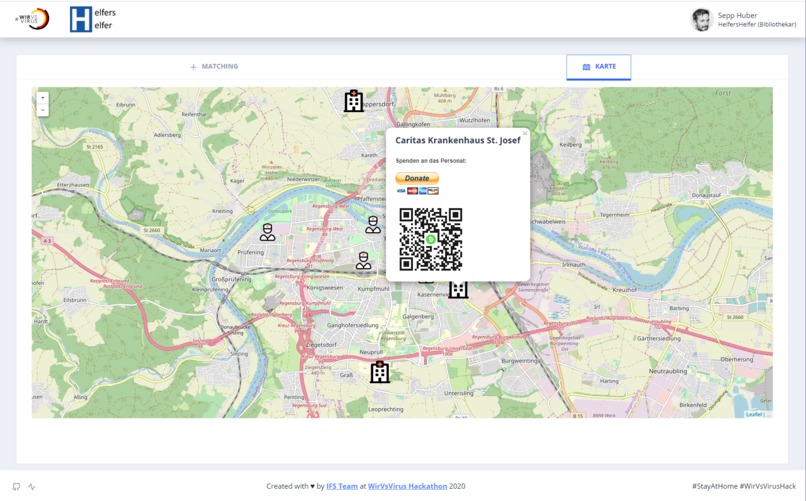806x501 pixels.
Task: Click the Neutraubling label on map
Action: [667, 371]
